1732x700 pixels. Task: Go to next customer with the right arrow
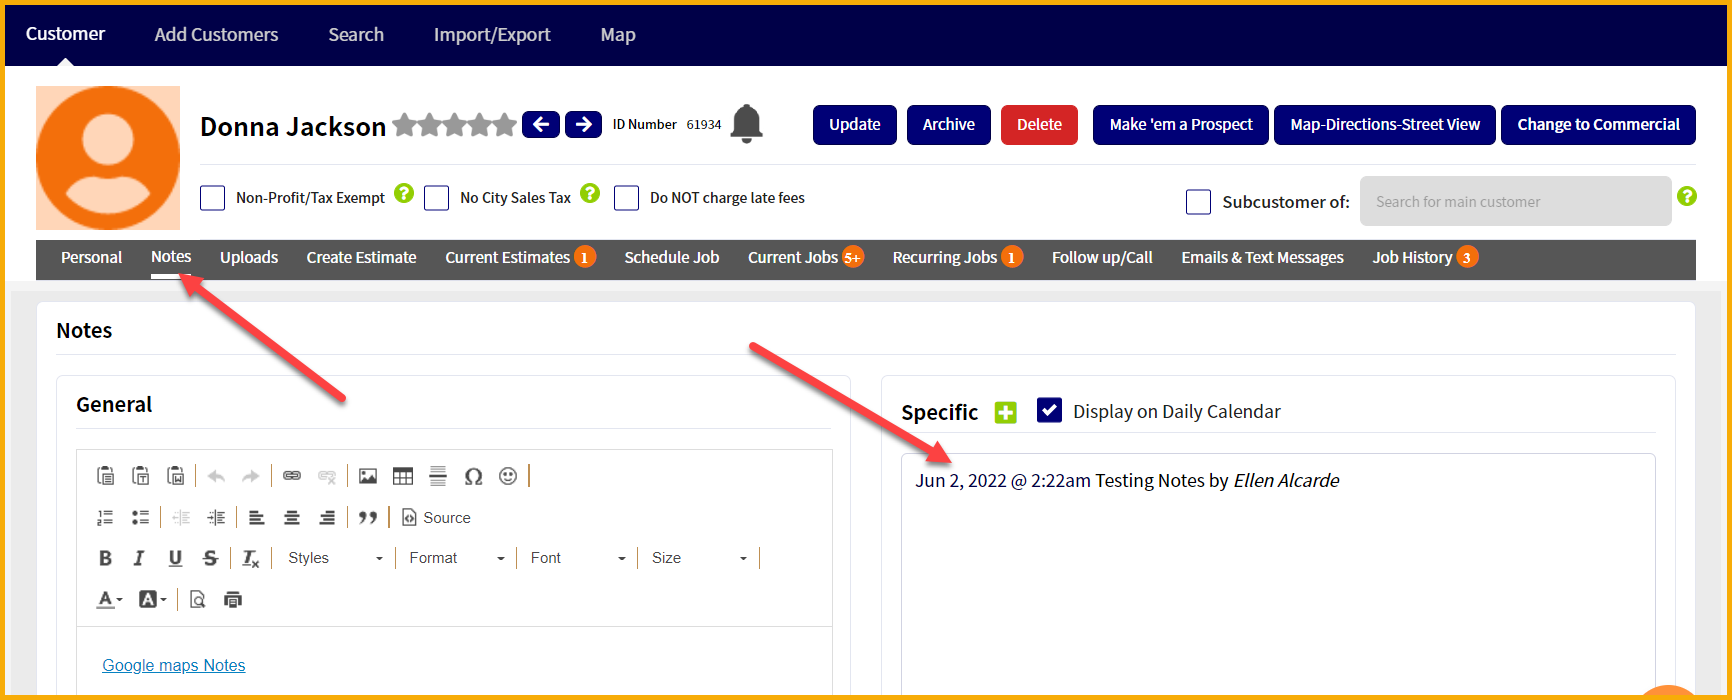tap(583, 124)
